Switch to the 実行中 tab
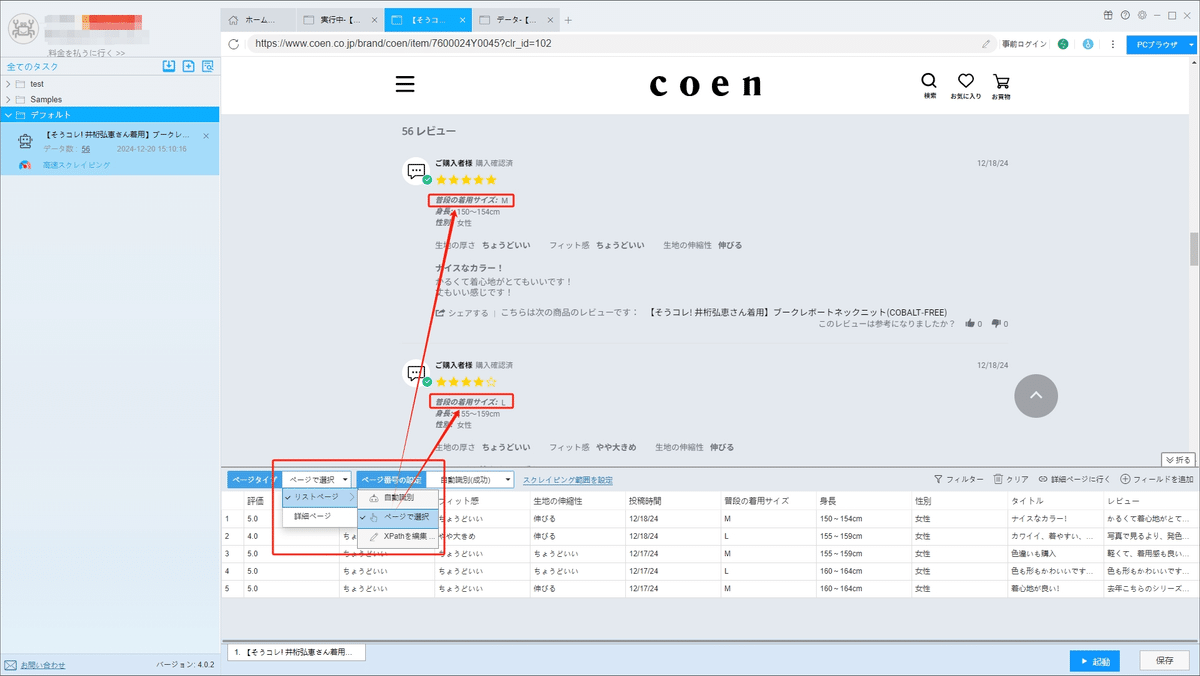 tap(342, 19)
